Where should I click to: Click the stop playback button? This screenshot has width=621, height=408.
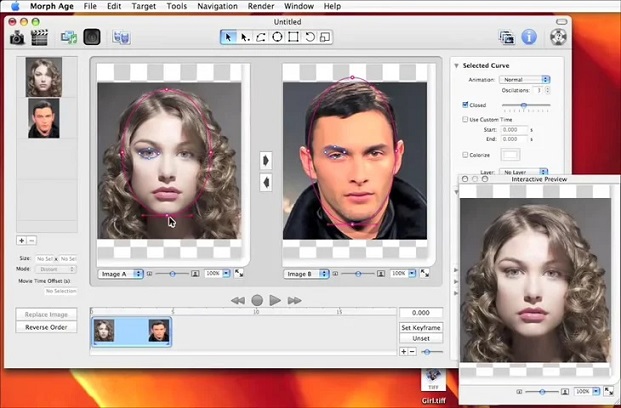(257, 301)
